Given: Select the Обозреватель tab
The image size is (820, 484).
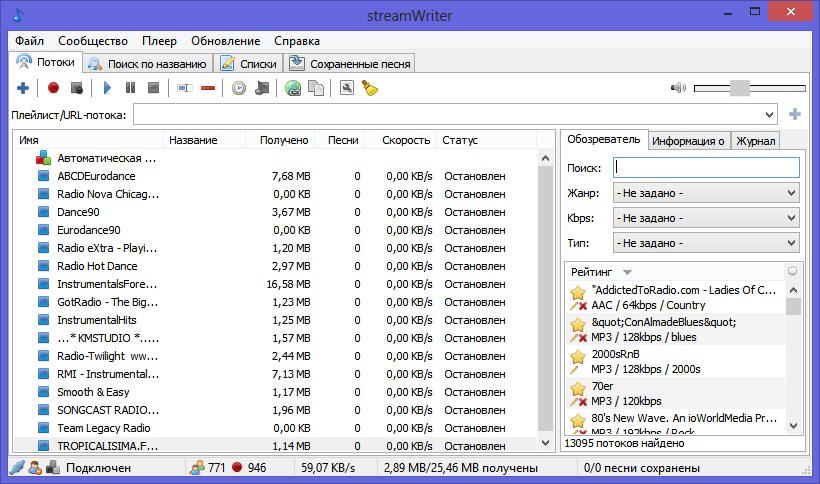Looking at the screenshot, I should click(604, 139).
